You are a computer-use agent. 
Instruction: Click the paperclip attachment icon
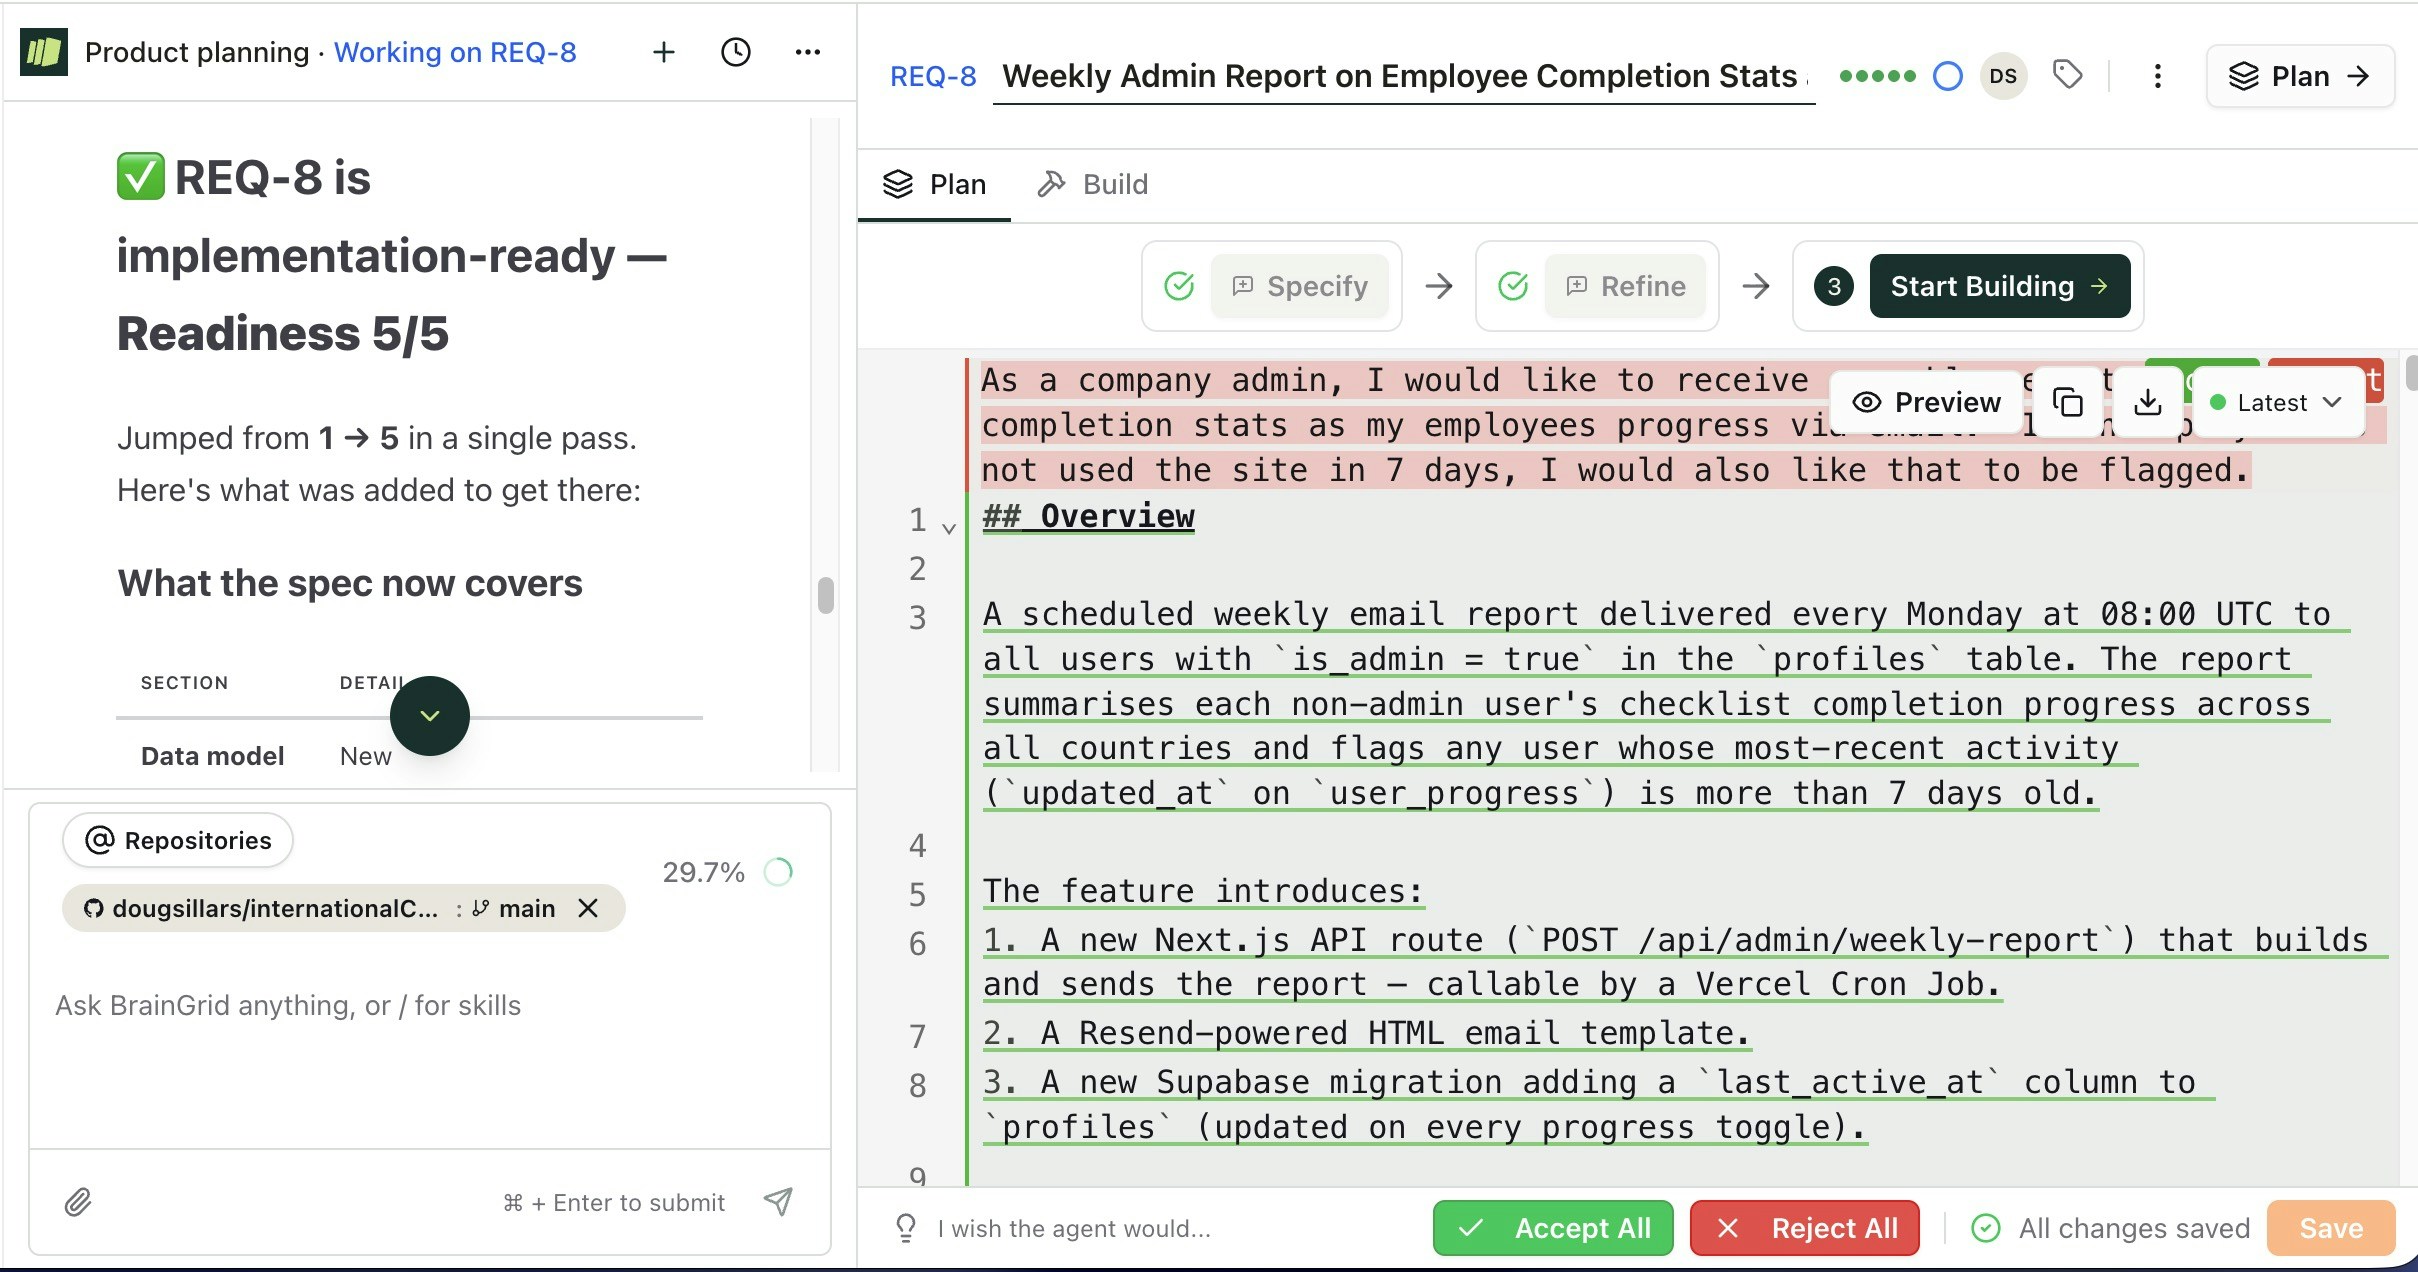[78, 1201]
